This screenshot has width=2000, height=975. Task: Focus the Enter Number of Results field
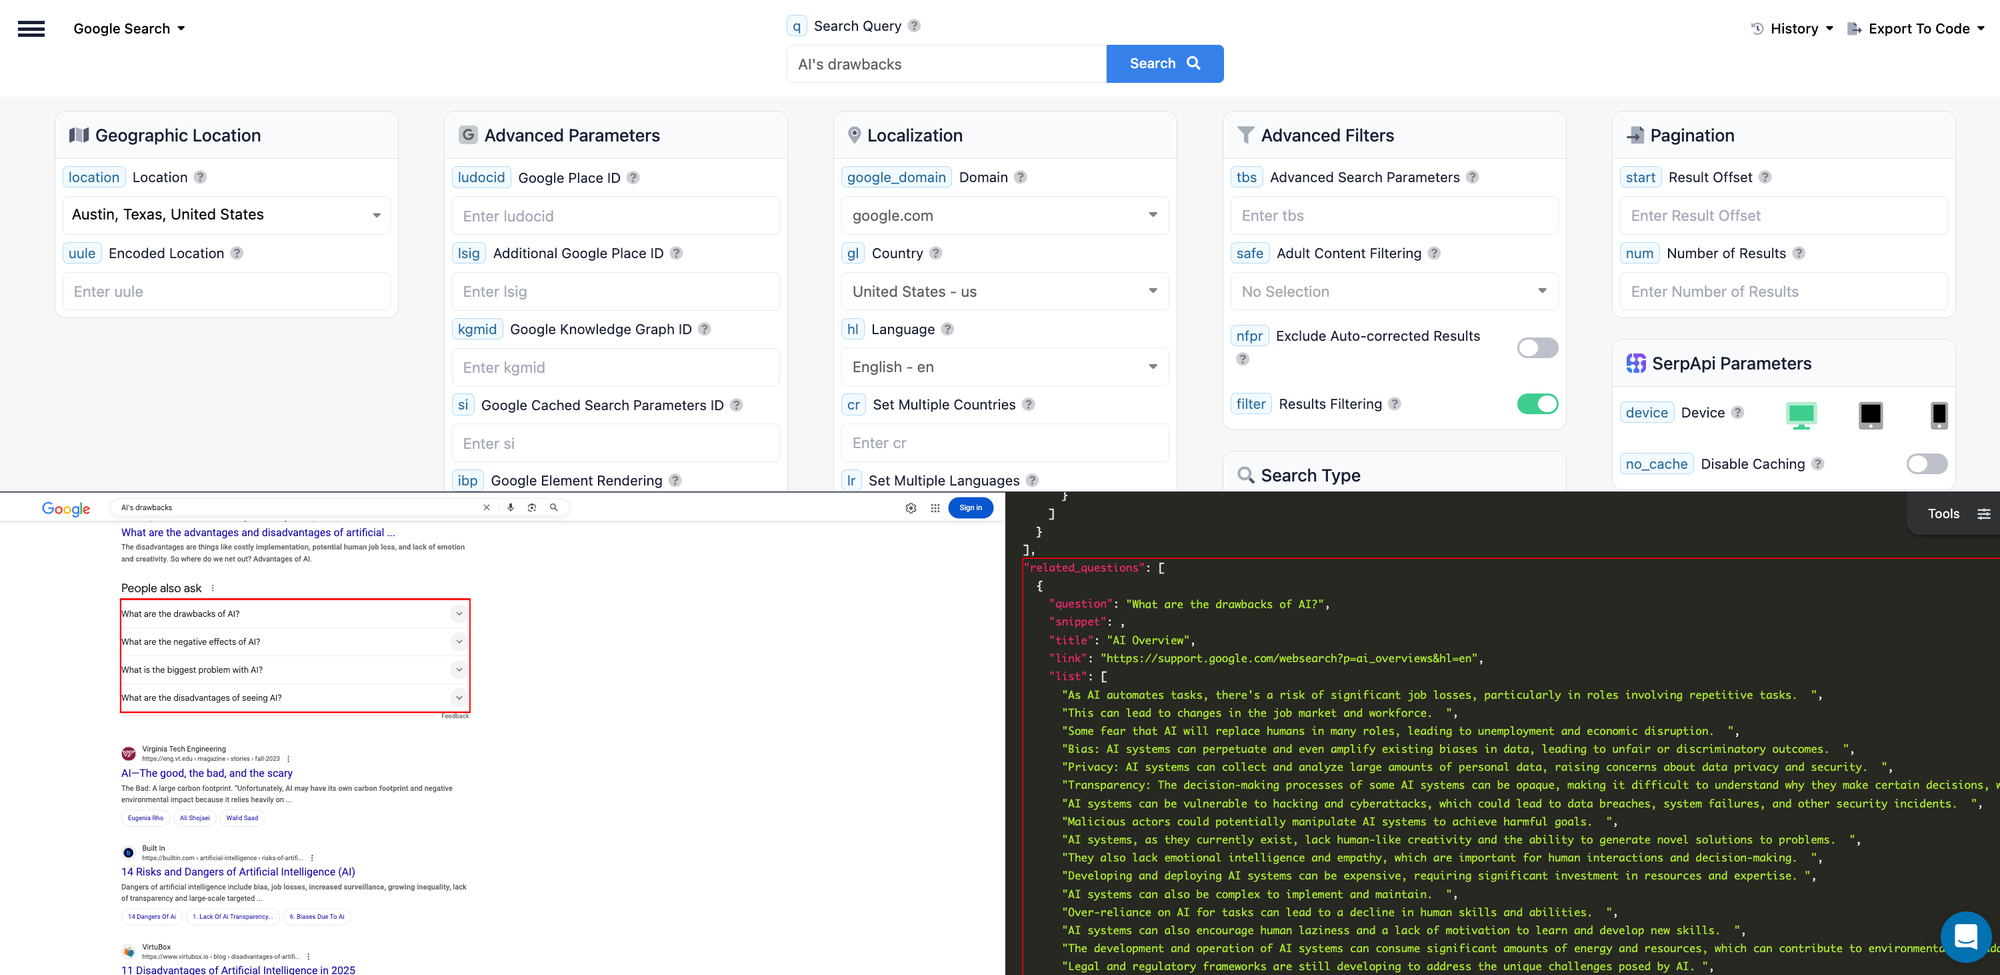pos(1784,291)
